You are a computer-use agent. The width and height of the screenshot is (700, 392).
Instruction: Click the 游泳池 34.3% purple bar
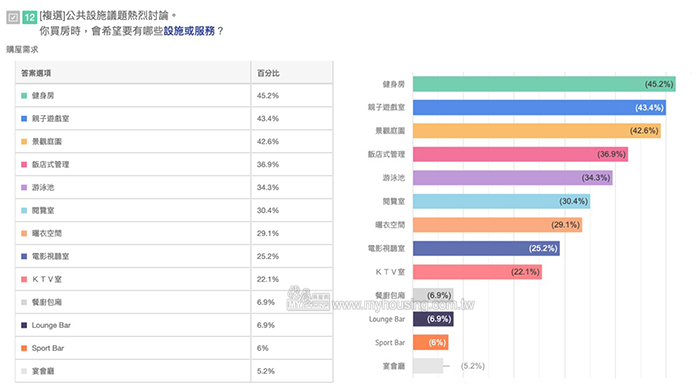(512, 178)
